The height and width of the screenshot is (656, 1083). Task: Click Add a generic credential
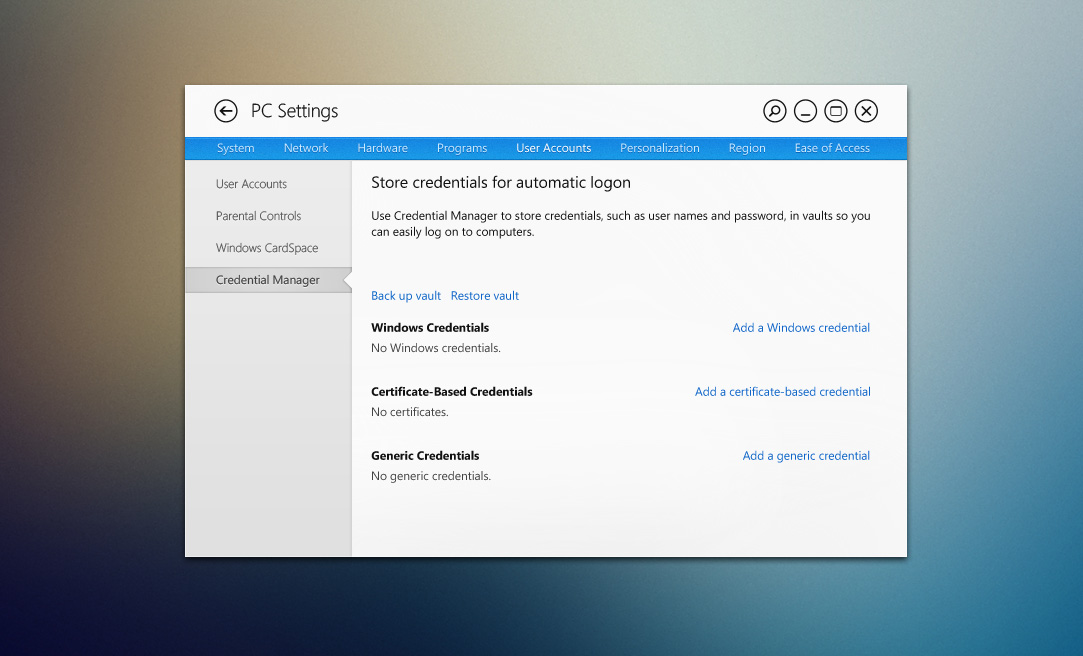pyautogui.click(x=806, y=455)
